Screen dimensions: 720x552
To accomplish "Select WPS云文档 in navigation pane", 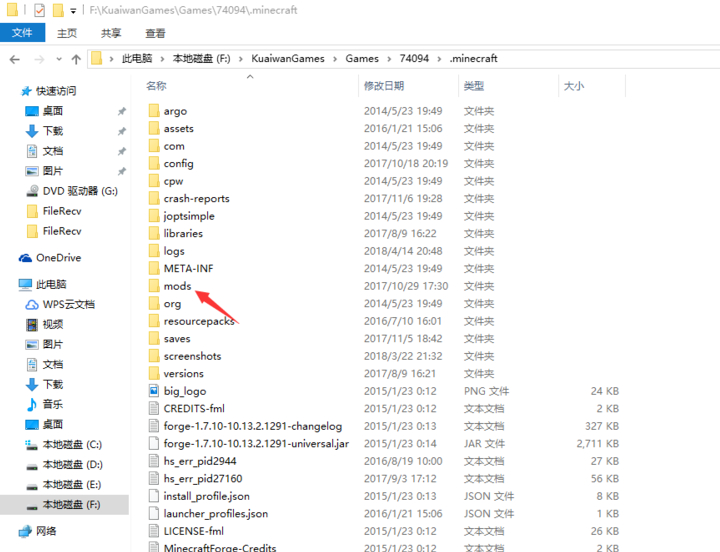I will coord(68,304).
